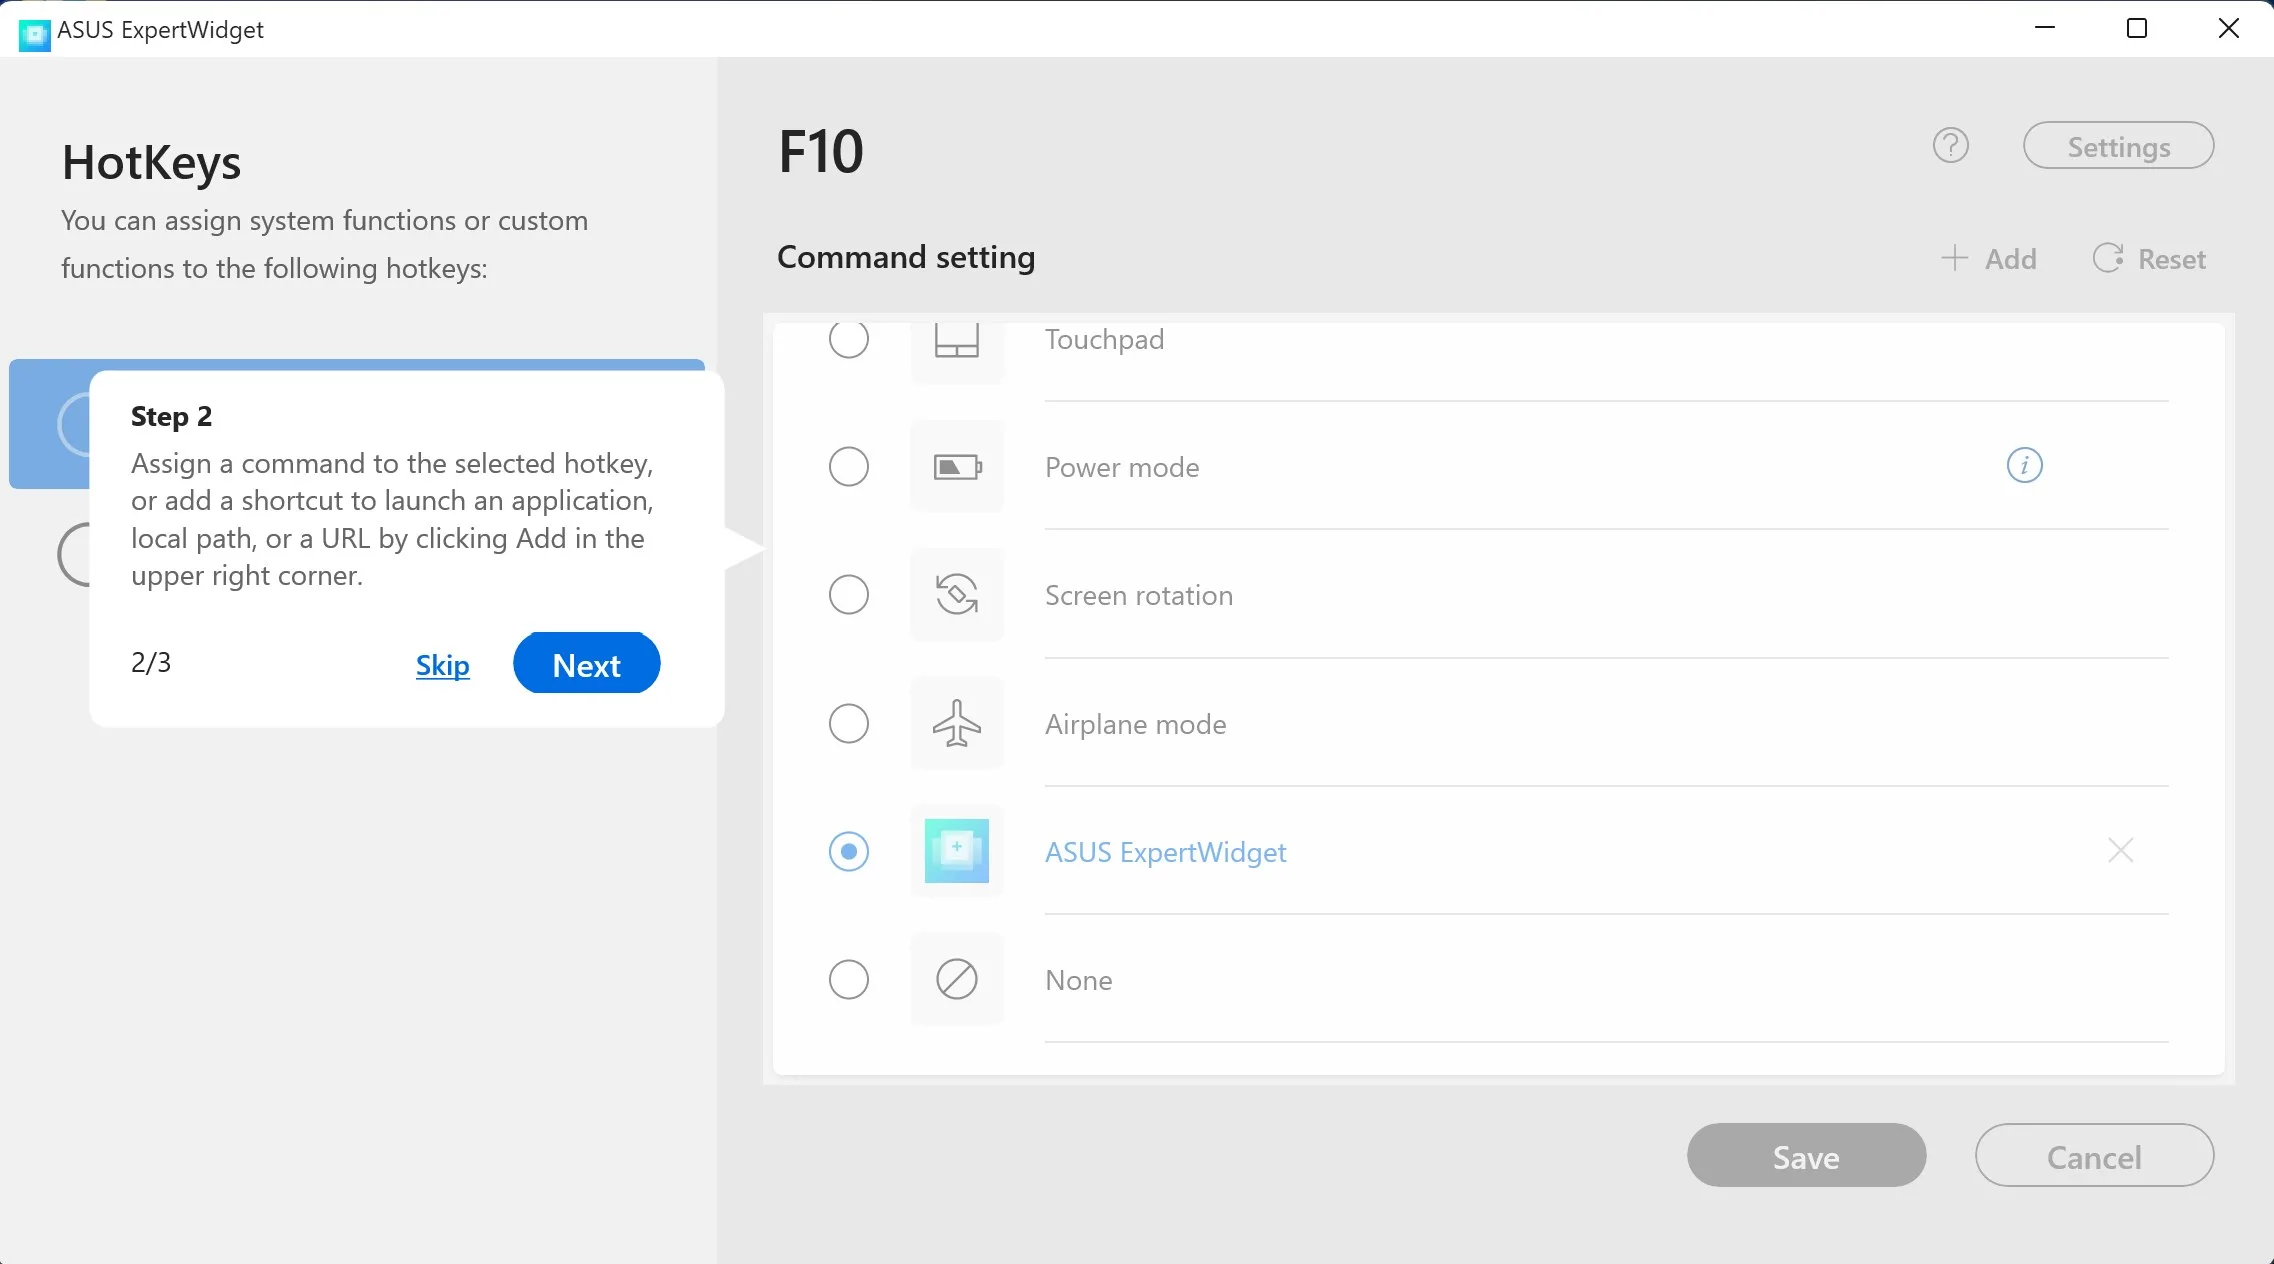The height and width of the screenshot is (1264, 2274).
Task: Click the ASUS ExpertWidget app icon in list
Action: [957, 851]
